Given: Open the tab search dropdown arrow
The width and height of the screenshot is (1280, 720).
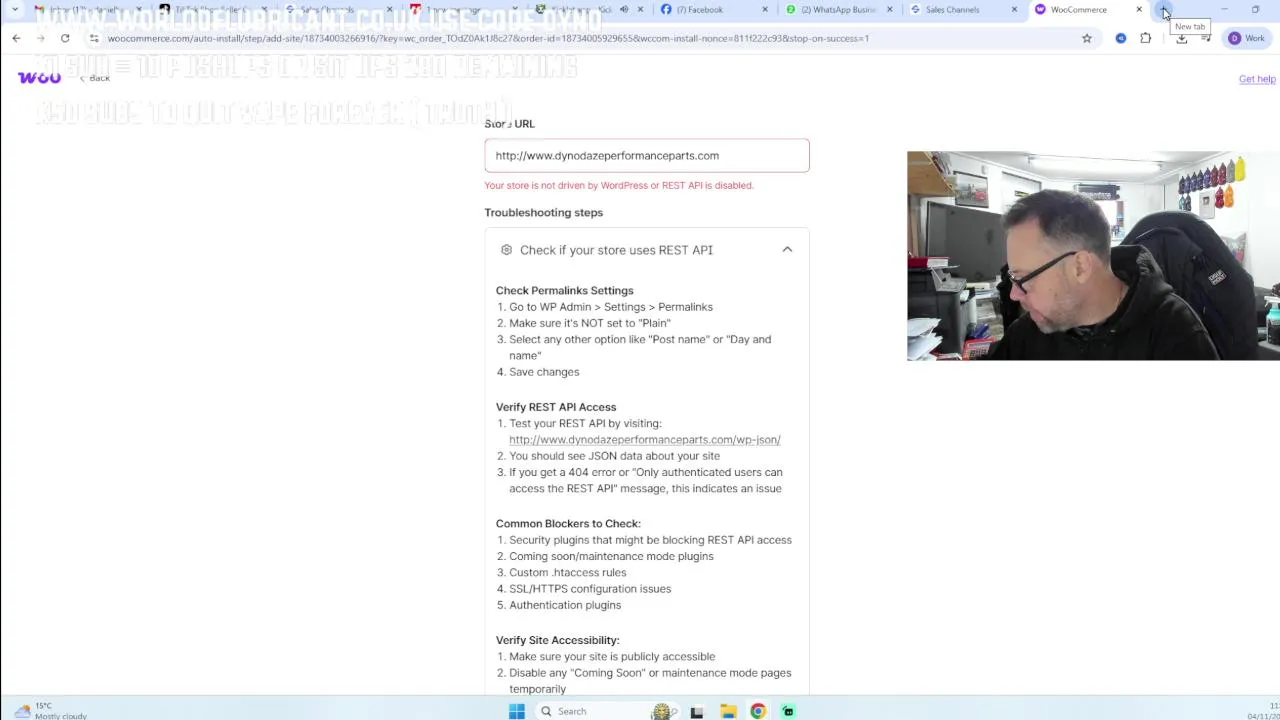Looking at the screenshot, I should click(14, 10).
